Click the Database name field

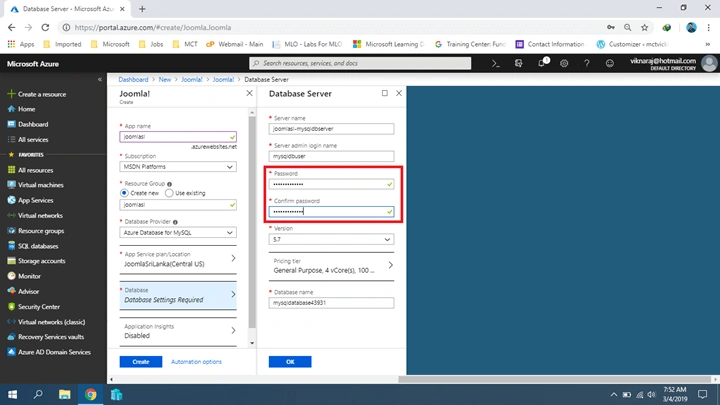point(331,303)
